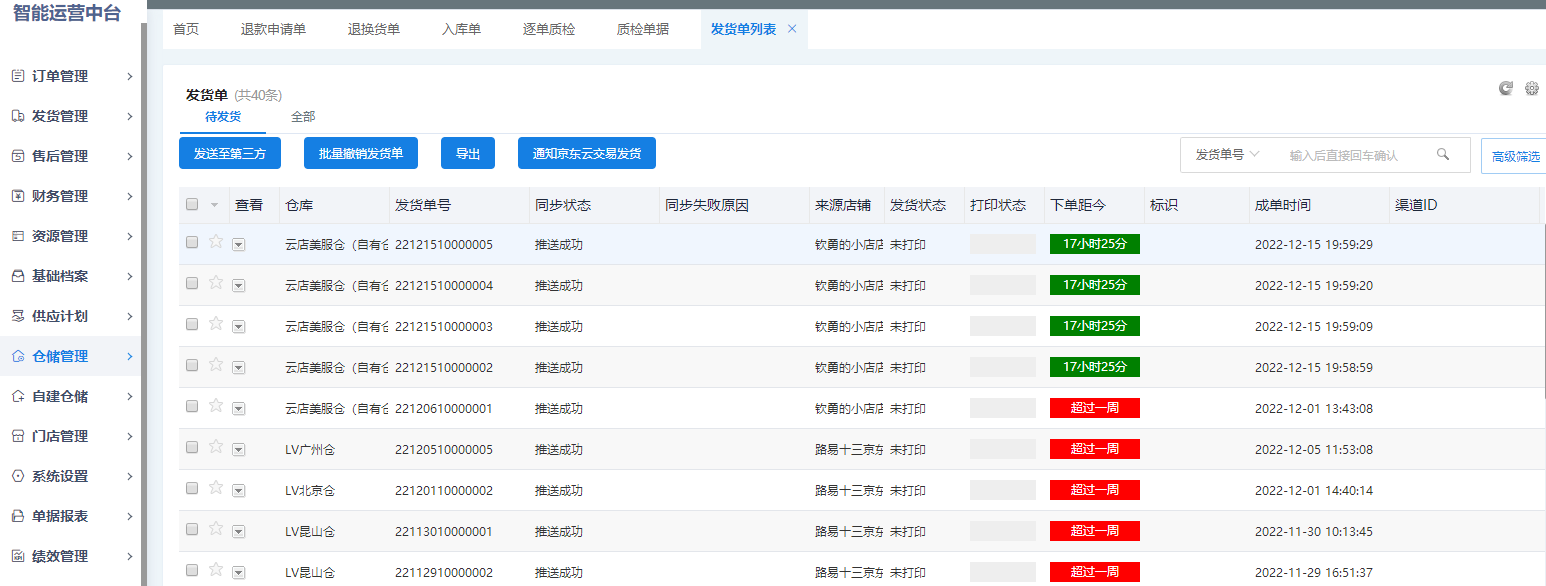
Task: Open the 发货单号 search field dropdown
Action: pyautogui.click(x=1227, y=155)
